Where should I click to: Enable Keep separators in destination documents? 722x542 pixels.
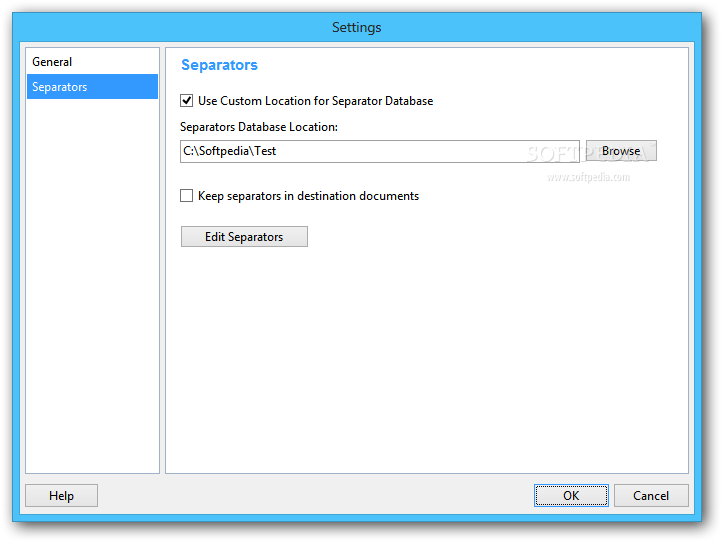186,196
